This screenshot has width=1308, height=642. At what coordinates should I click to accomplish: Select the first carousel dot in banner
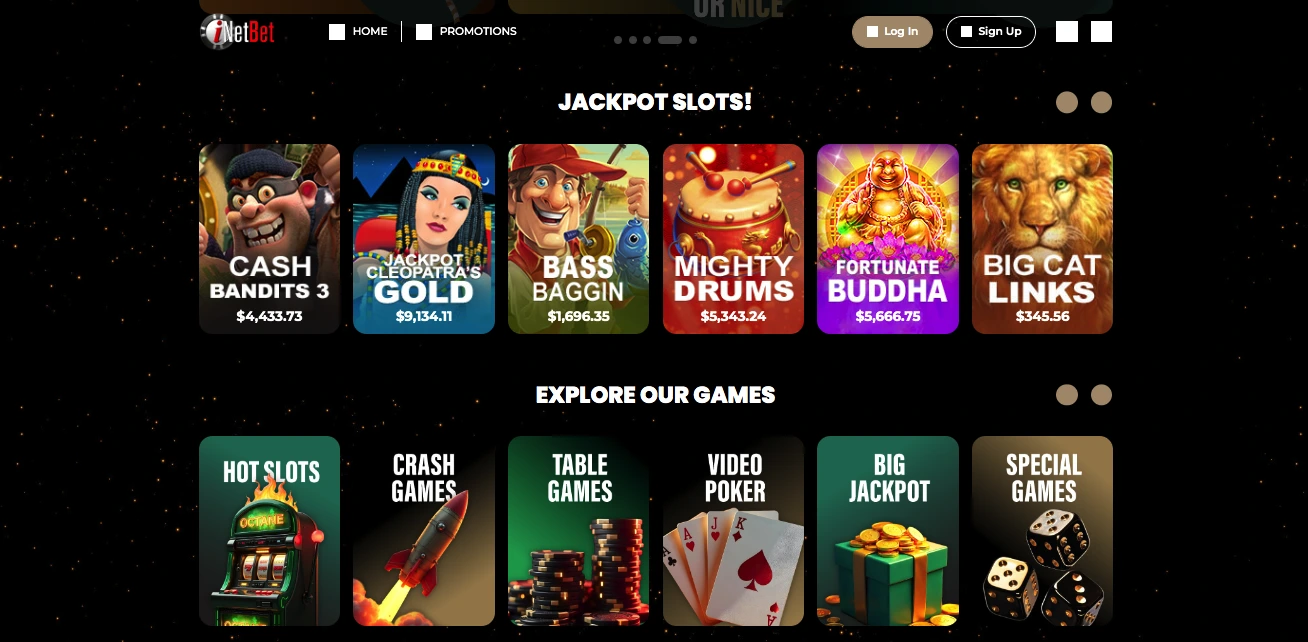point(618,40)
